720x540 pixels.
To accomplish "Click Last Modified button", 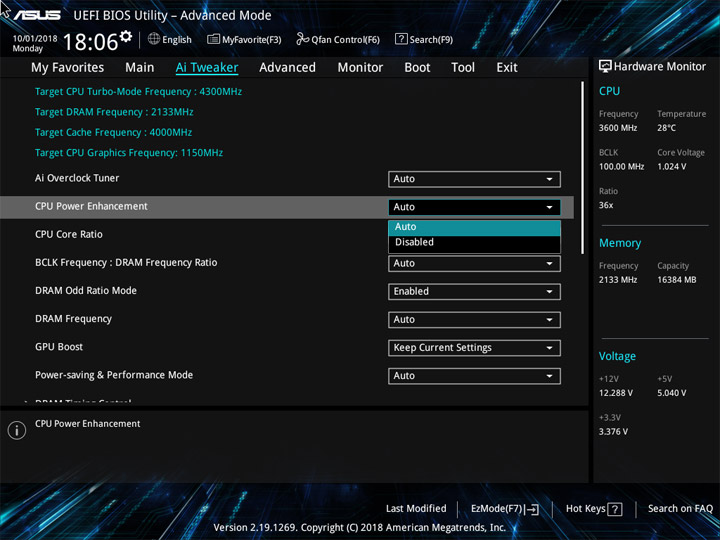I will click(416, 509).
